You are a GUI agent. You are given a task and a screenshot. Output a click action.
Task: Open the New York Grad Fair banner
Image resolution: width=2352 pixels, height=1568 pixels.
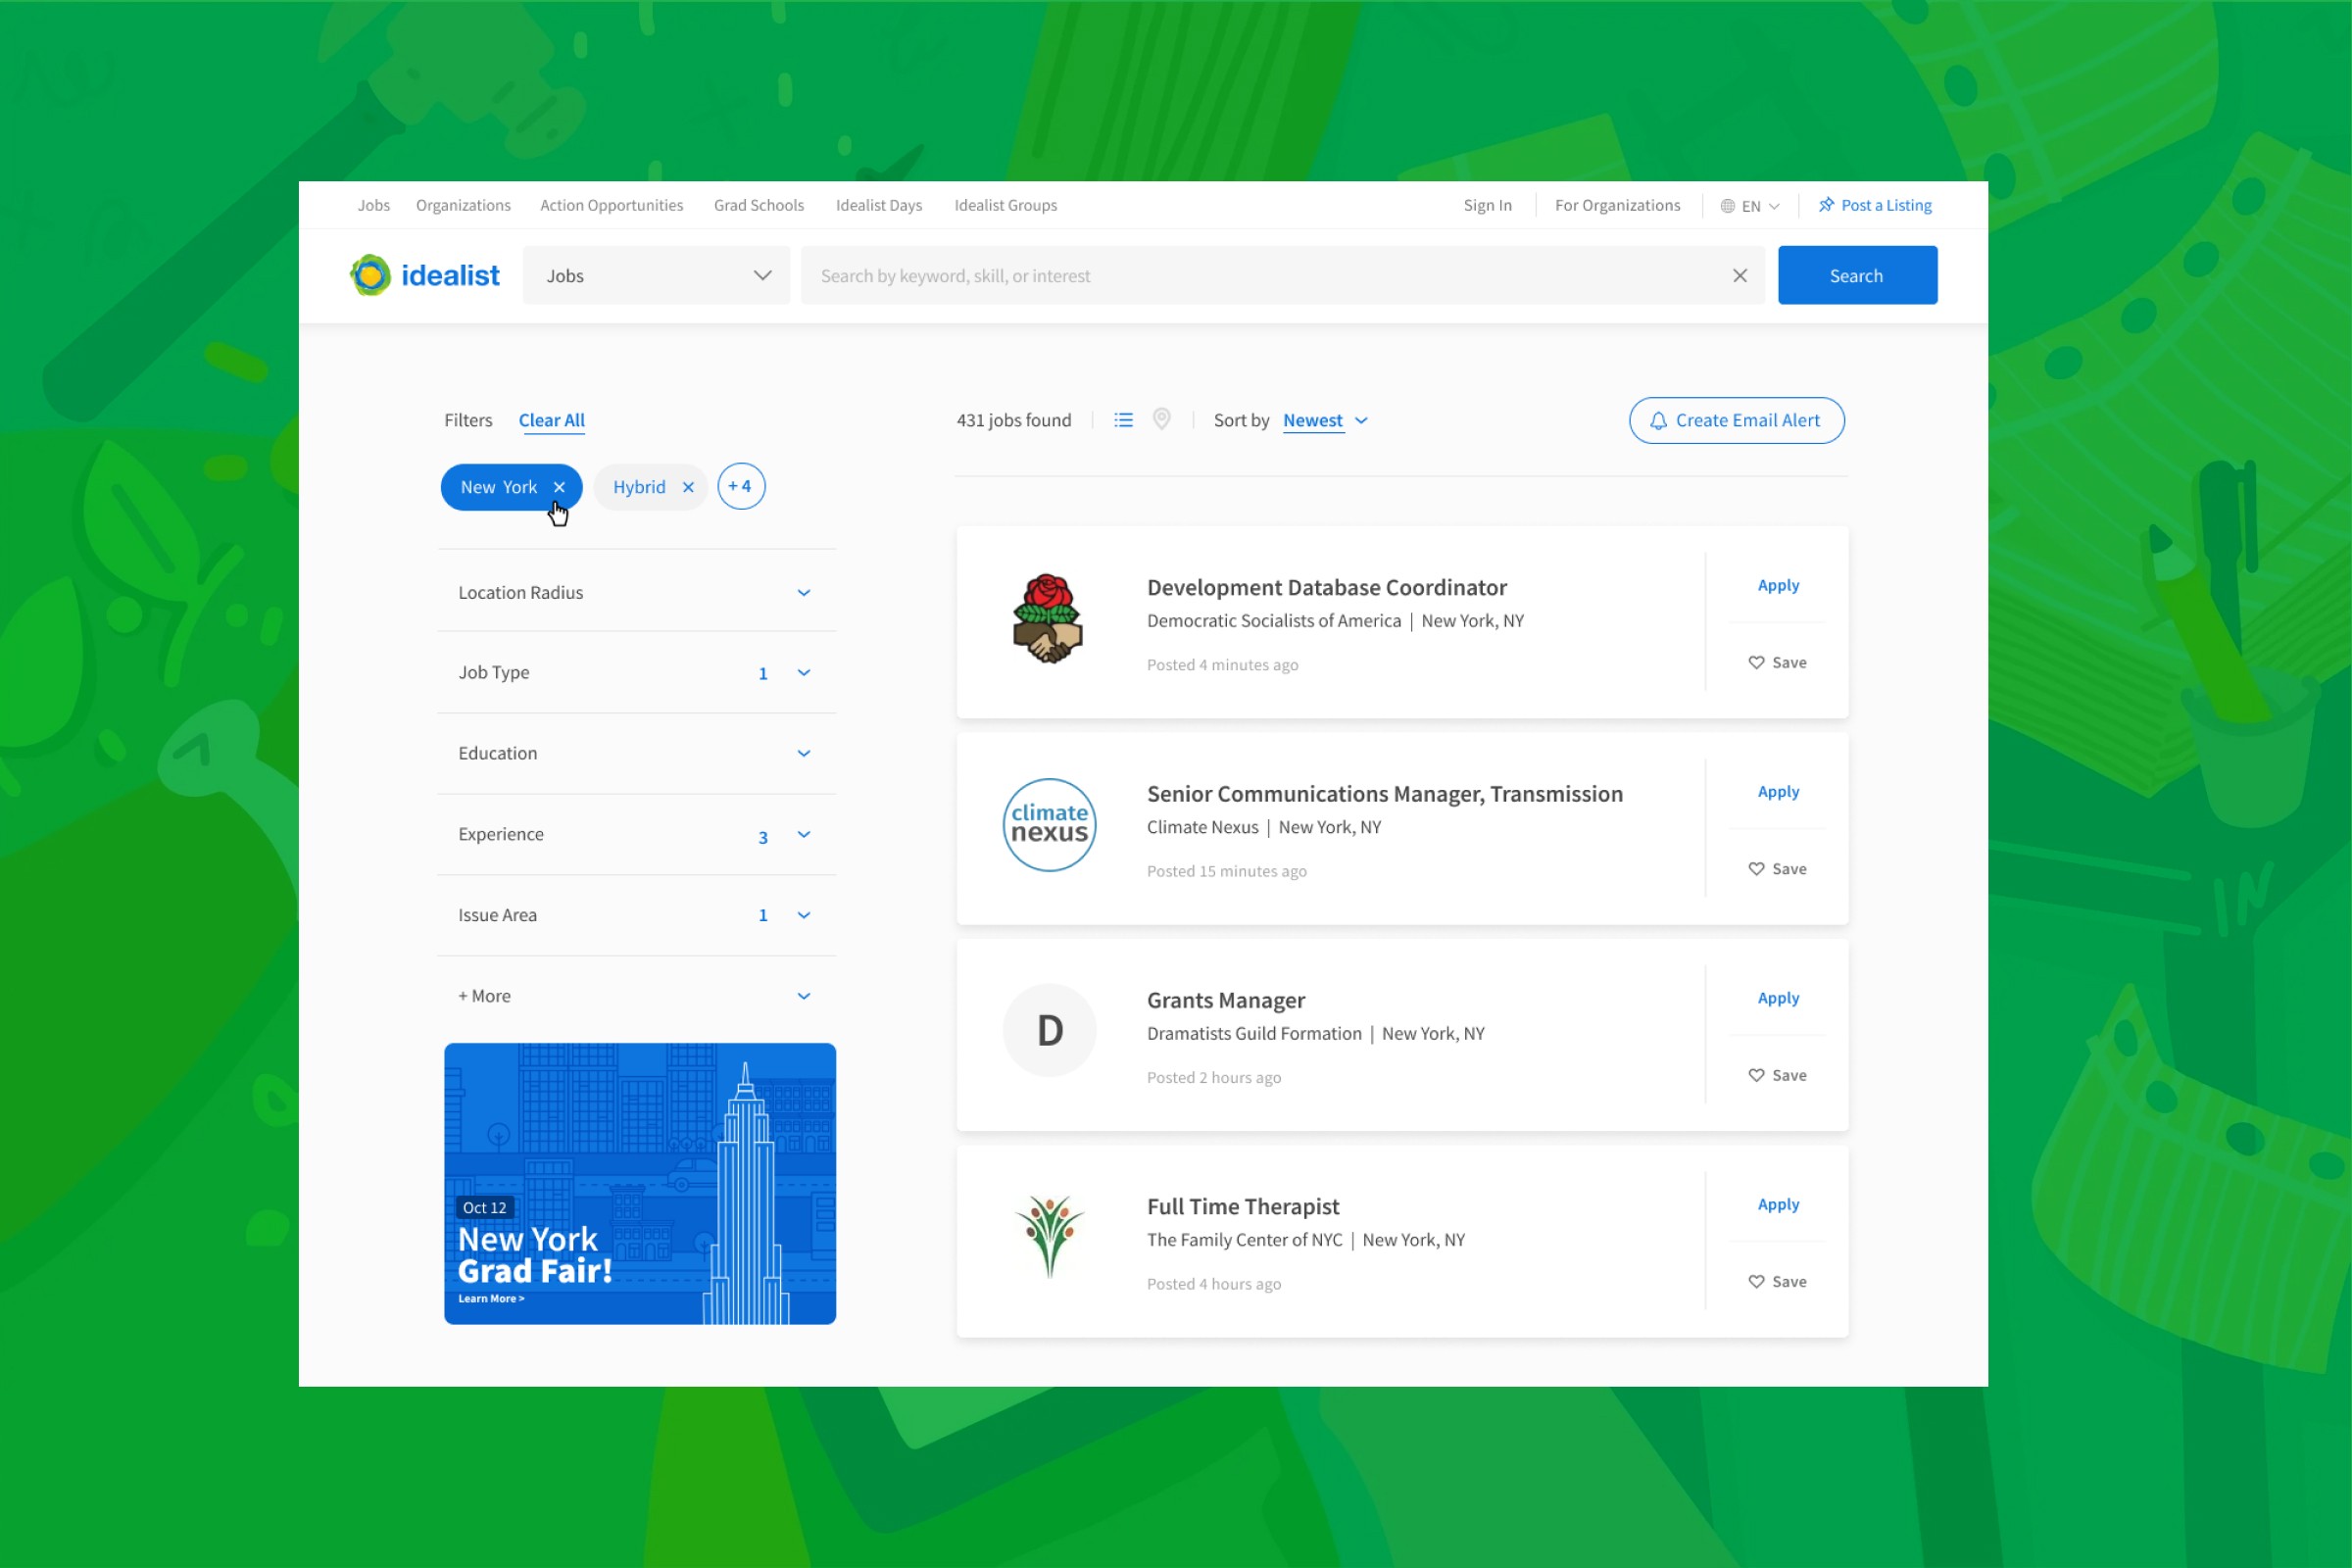[x=640, y=1183]
